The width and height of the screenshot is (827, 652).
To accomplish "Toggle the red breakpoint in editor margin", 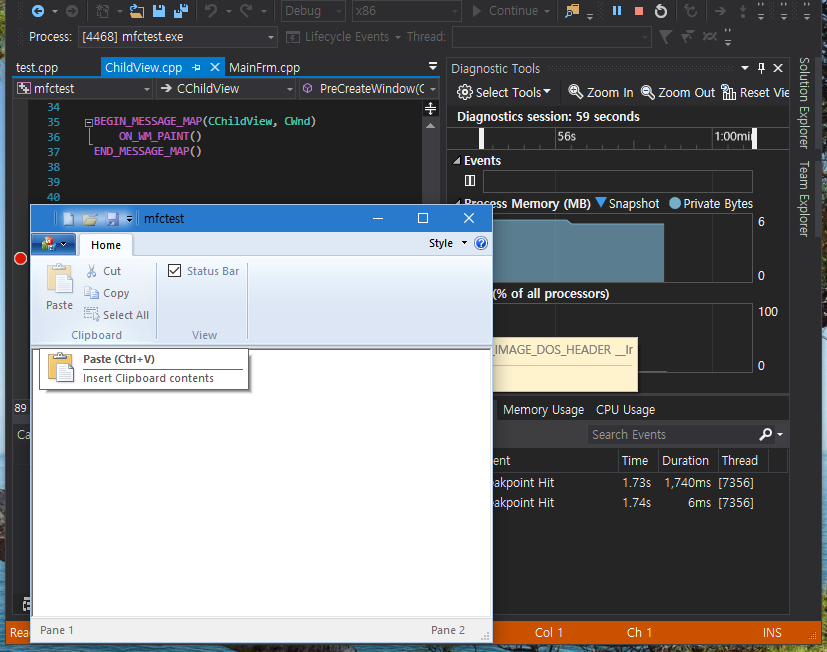I will click(20, 259).
